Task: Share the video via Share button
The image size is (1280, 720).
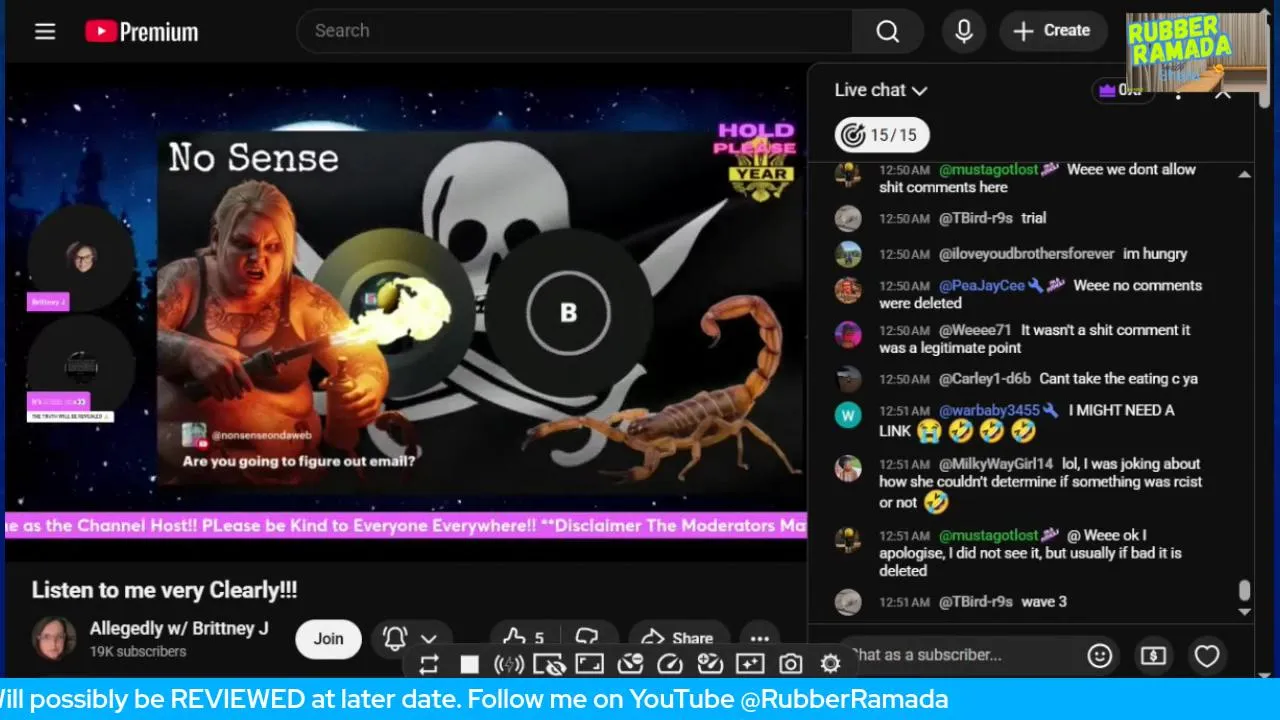Action: point(677,638)
